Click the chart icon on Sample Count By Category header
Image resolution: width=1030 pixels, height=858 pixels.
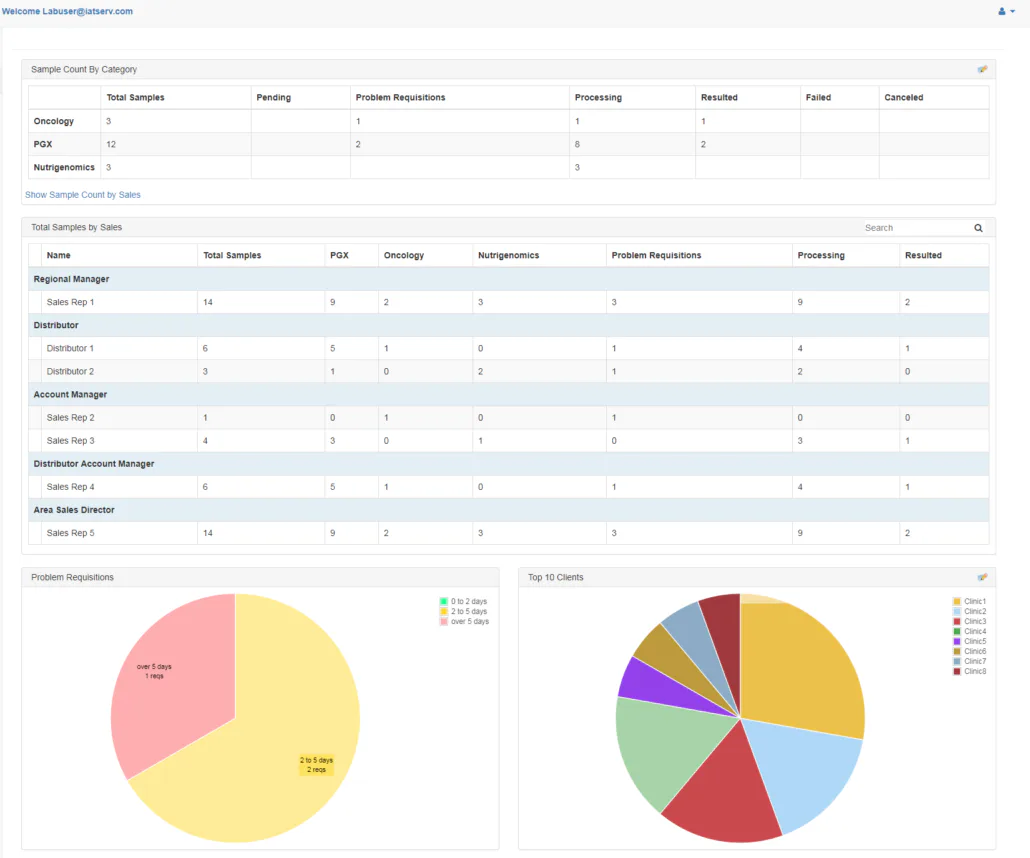tap(981, 68)
